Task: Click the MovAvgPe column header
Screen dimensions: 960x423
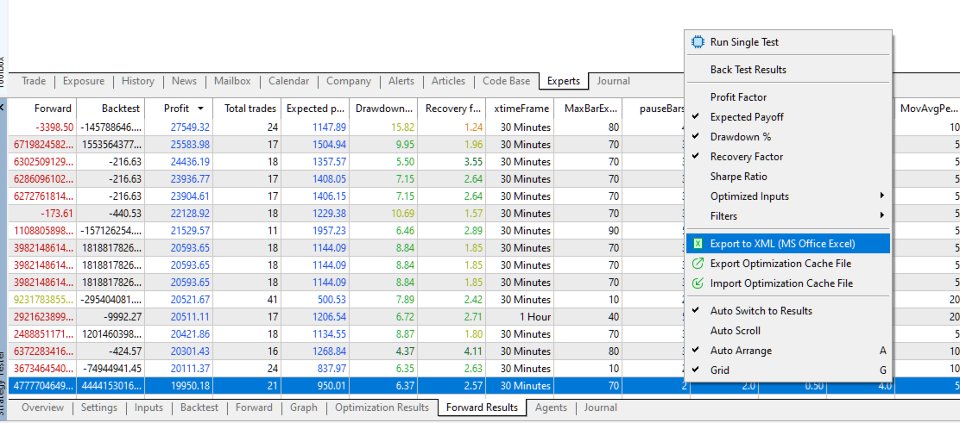Action: tap(928, 109)
